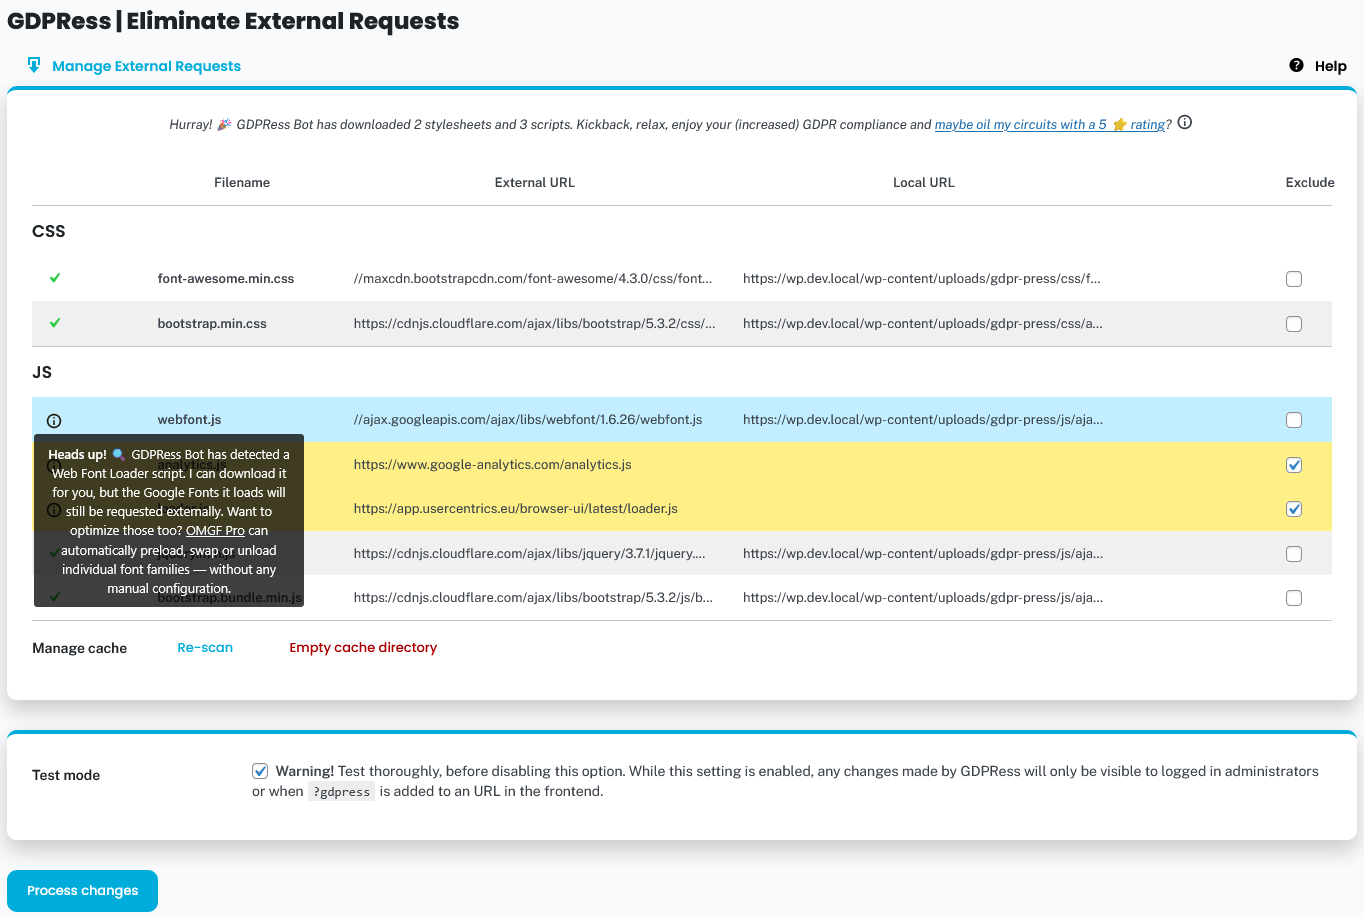Click the info icon in the webfont.js row
This screenshot has width=1364, height=919.
54,421
